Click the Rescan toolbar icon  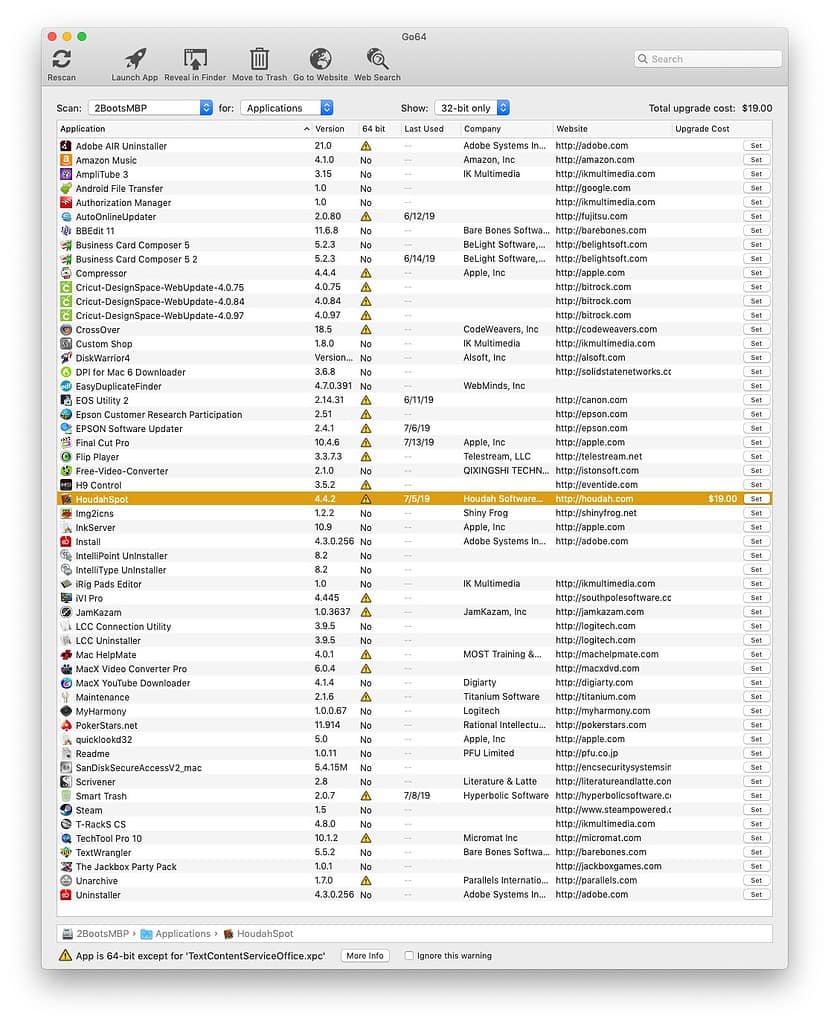61,59
